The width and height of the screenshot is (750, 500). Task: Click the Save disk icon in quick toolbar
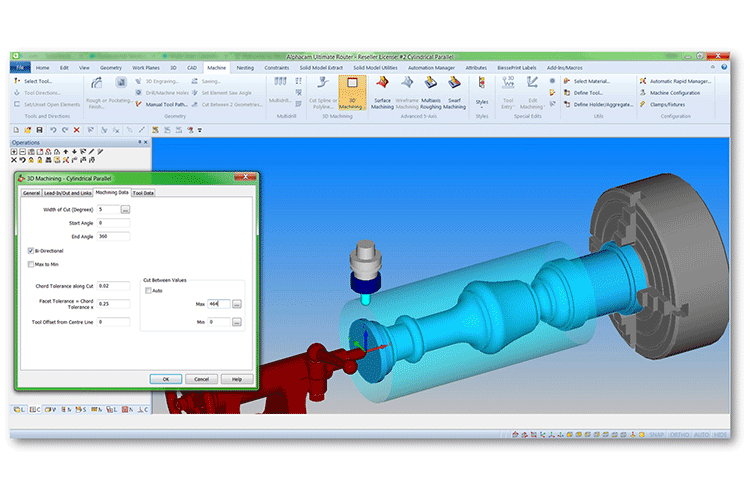(40, 130)
